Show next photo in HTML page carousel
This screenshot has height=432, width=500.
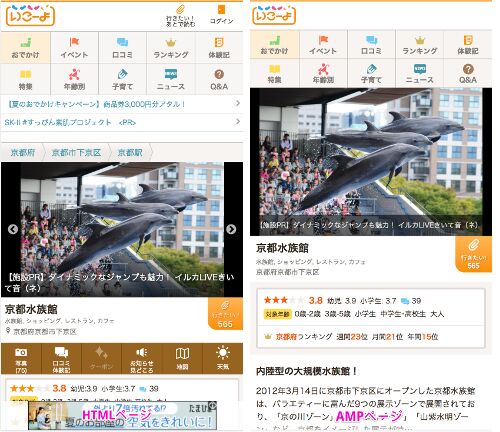coord(231,229)
